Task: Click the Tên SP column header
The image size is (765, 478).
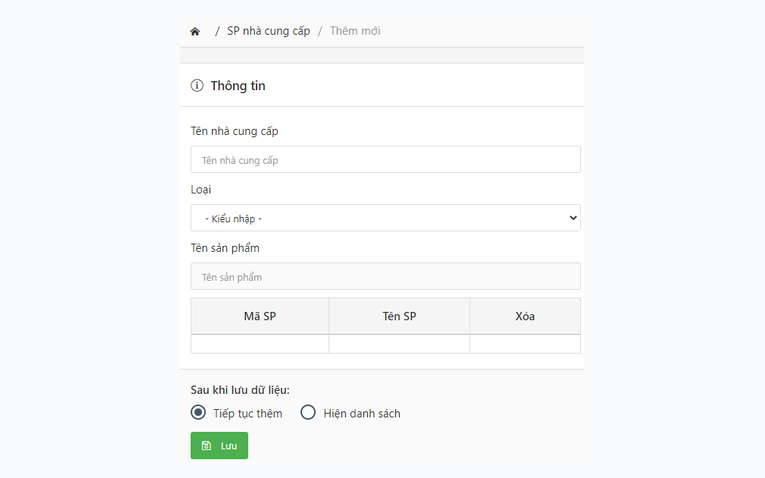Action: 400,316
